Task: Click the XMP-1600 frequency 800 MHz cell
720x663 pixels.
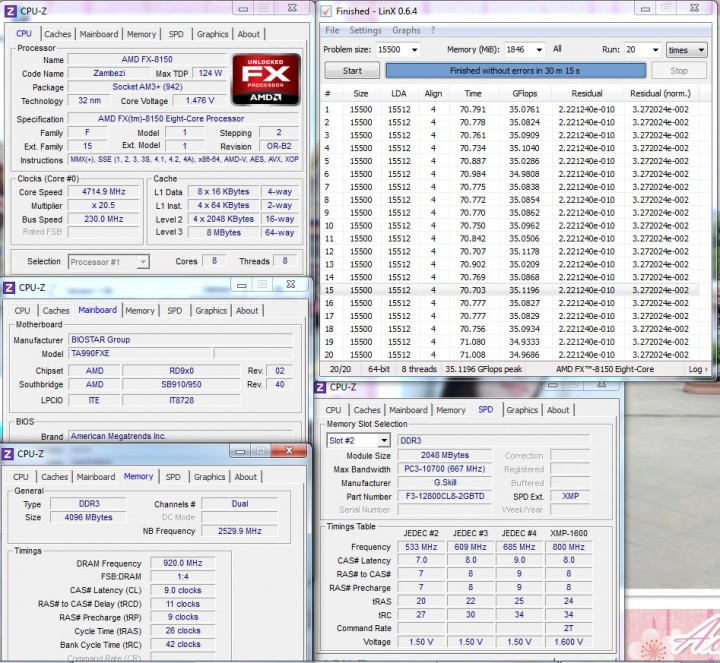Action: (568, 547)
